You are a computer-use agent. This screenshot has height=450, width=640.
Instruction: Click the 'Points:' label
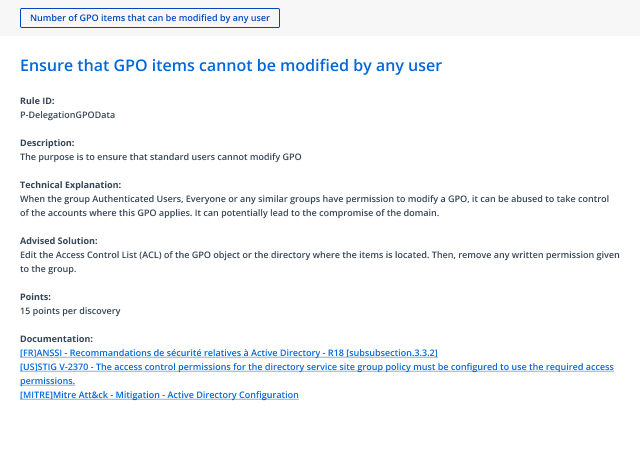[x=36, y=297]
